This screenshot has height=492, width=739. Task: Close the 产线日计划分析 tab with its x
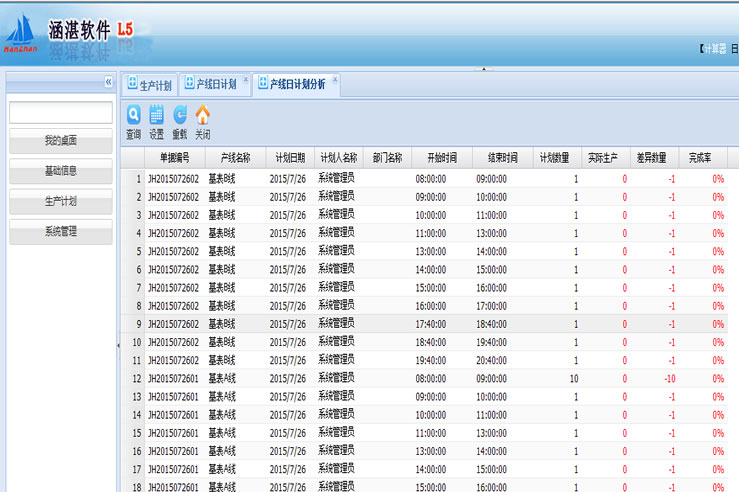(335, 79)
